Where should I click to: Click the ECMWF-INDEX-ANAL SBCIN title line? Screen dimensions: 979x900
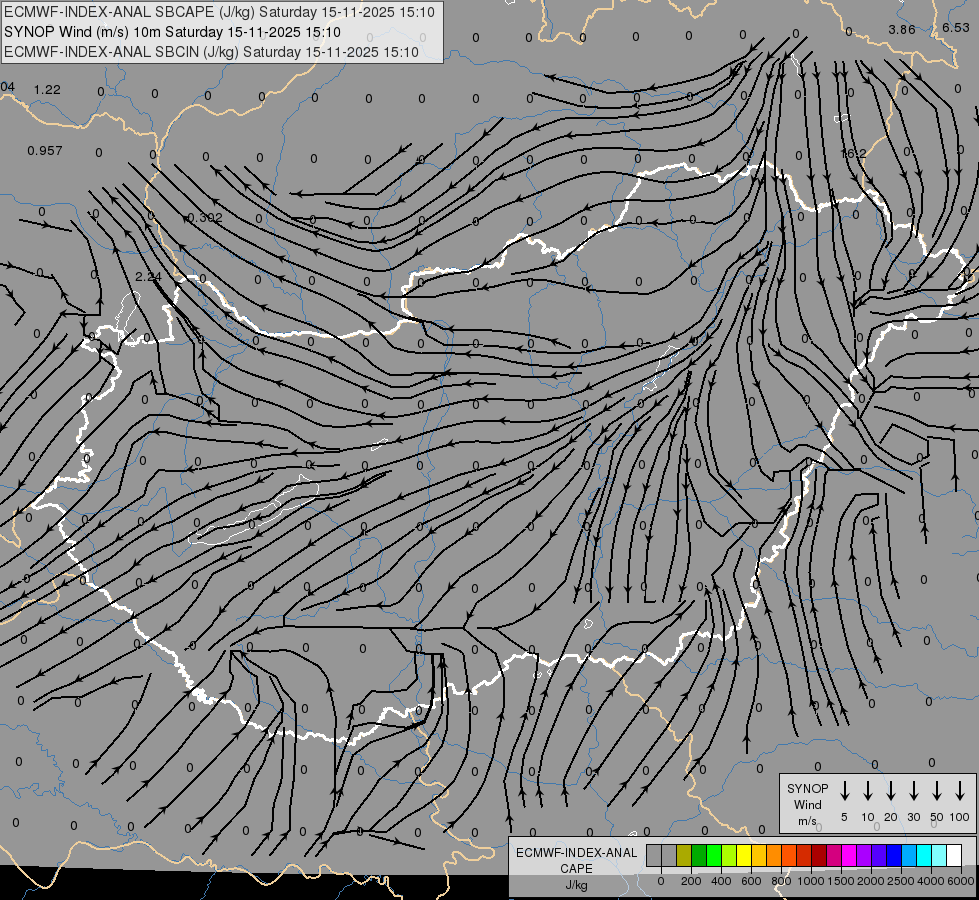pyautogui.click(x=211, y=52)
